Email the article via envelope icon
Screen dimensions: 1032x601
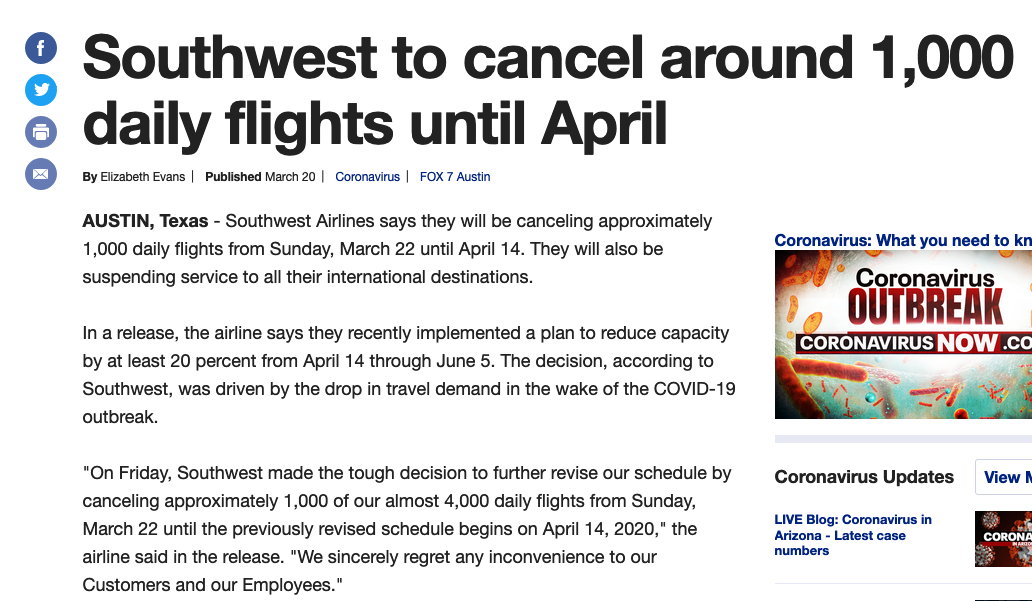41,174
